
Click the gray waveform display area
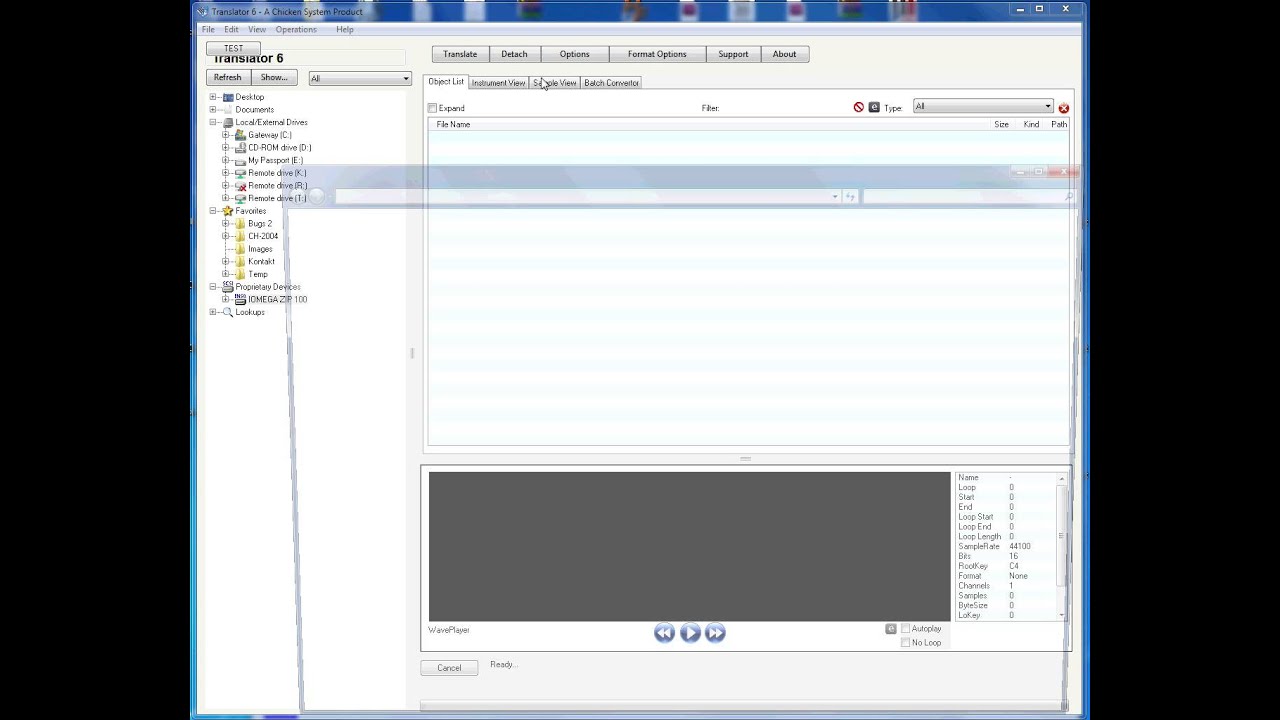coord(690,547)
